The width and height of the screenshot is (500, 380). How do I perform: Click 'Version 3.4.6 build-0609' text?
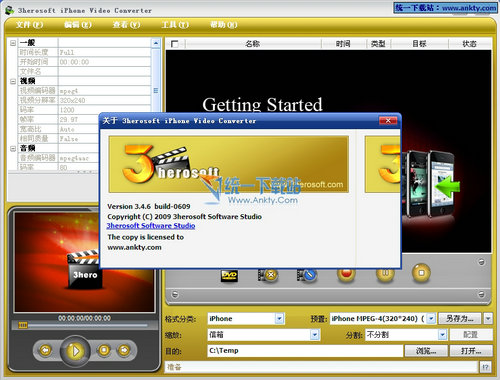[x=149, y=206]
